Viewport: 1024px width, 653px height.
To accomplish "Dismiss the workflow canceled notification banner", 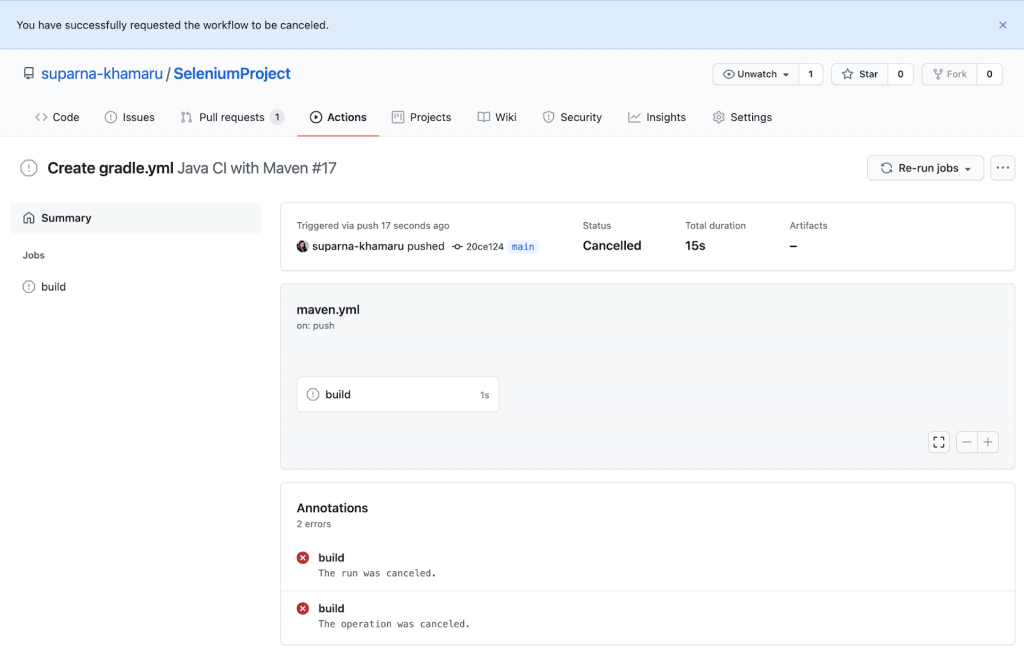I will (1002, 25).
